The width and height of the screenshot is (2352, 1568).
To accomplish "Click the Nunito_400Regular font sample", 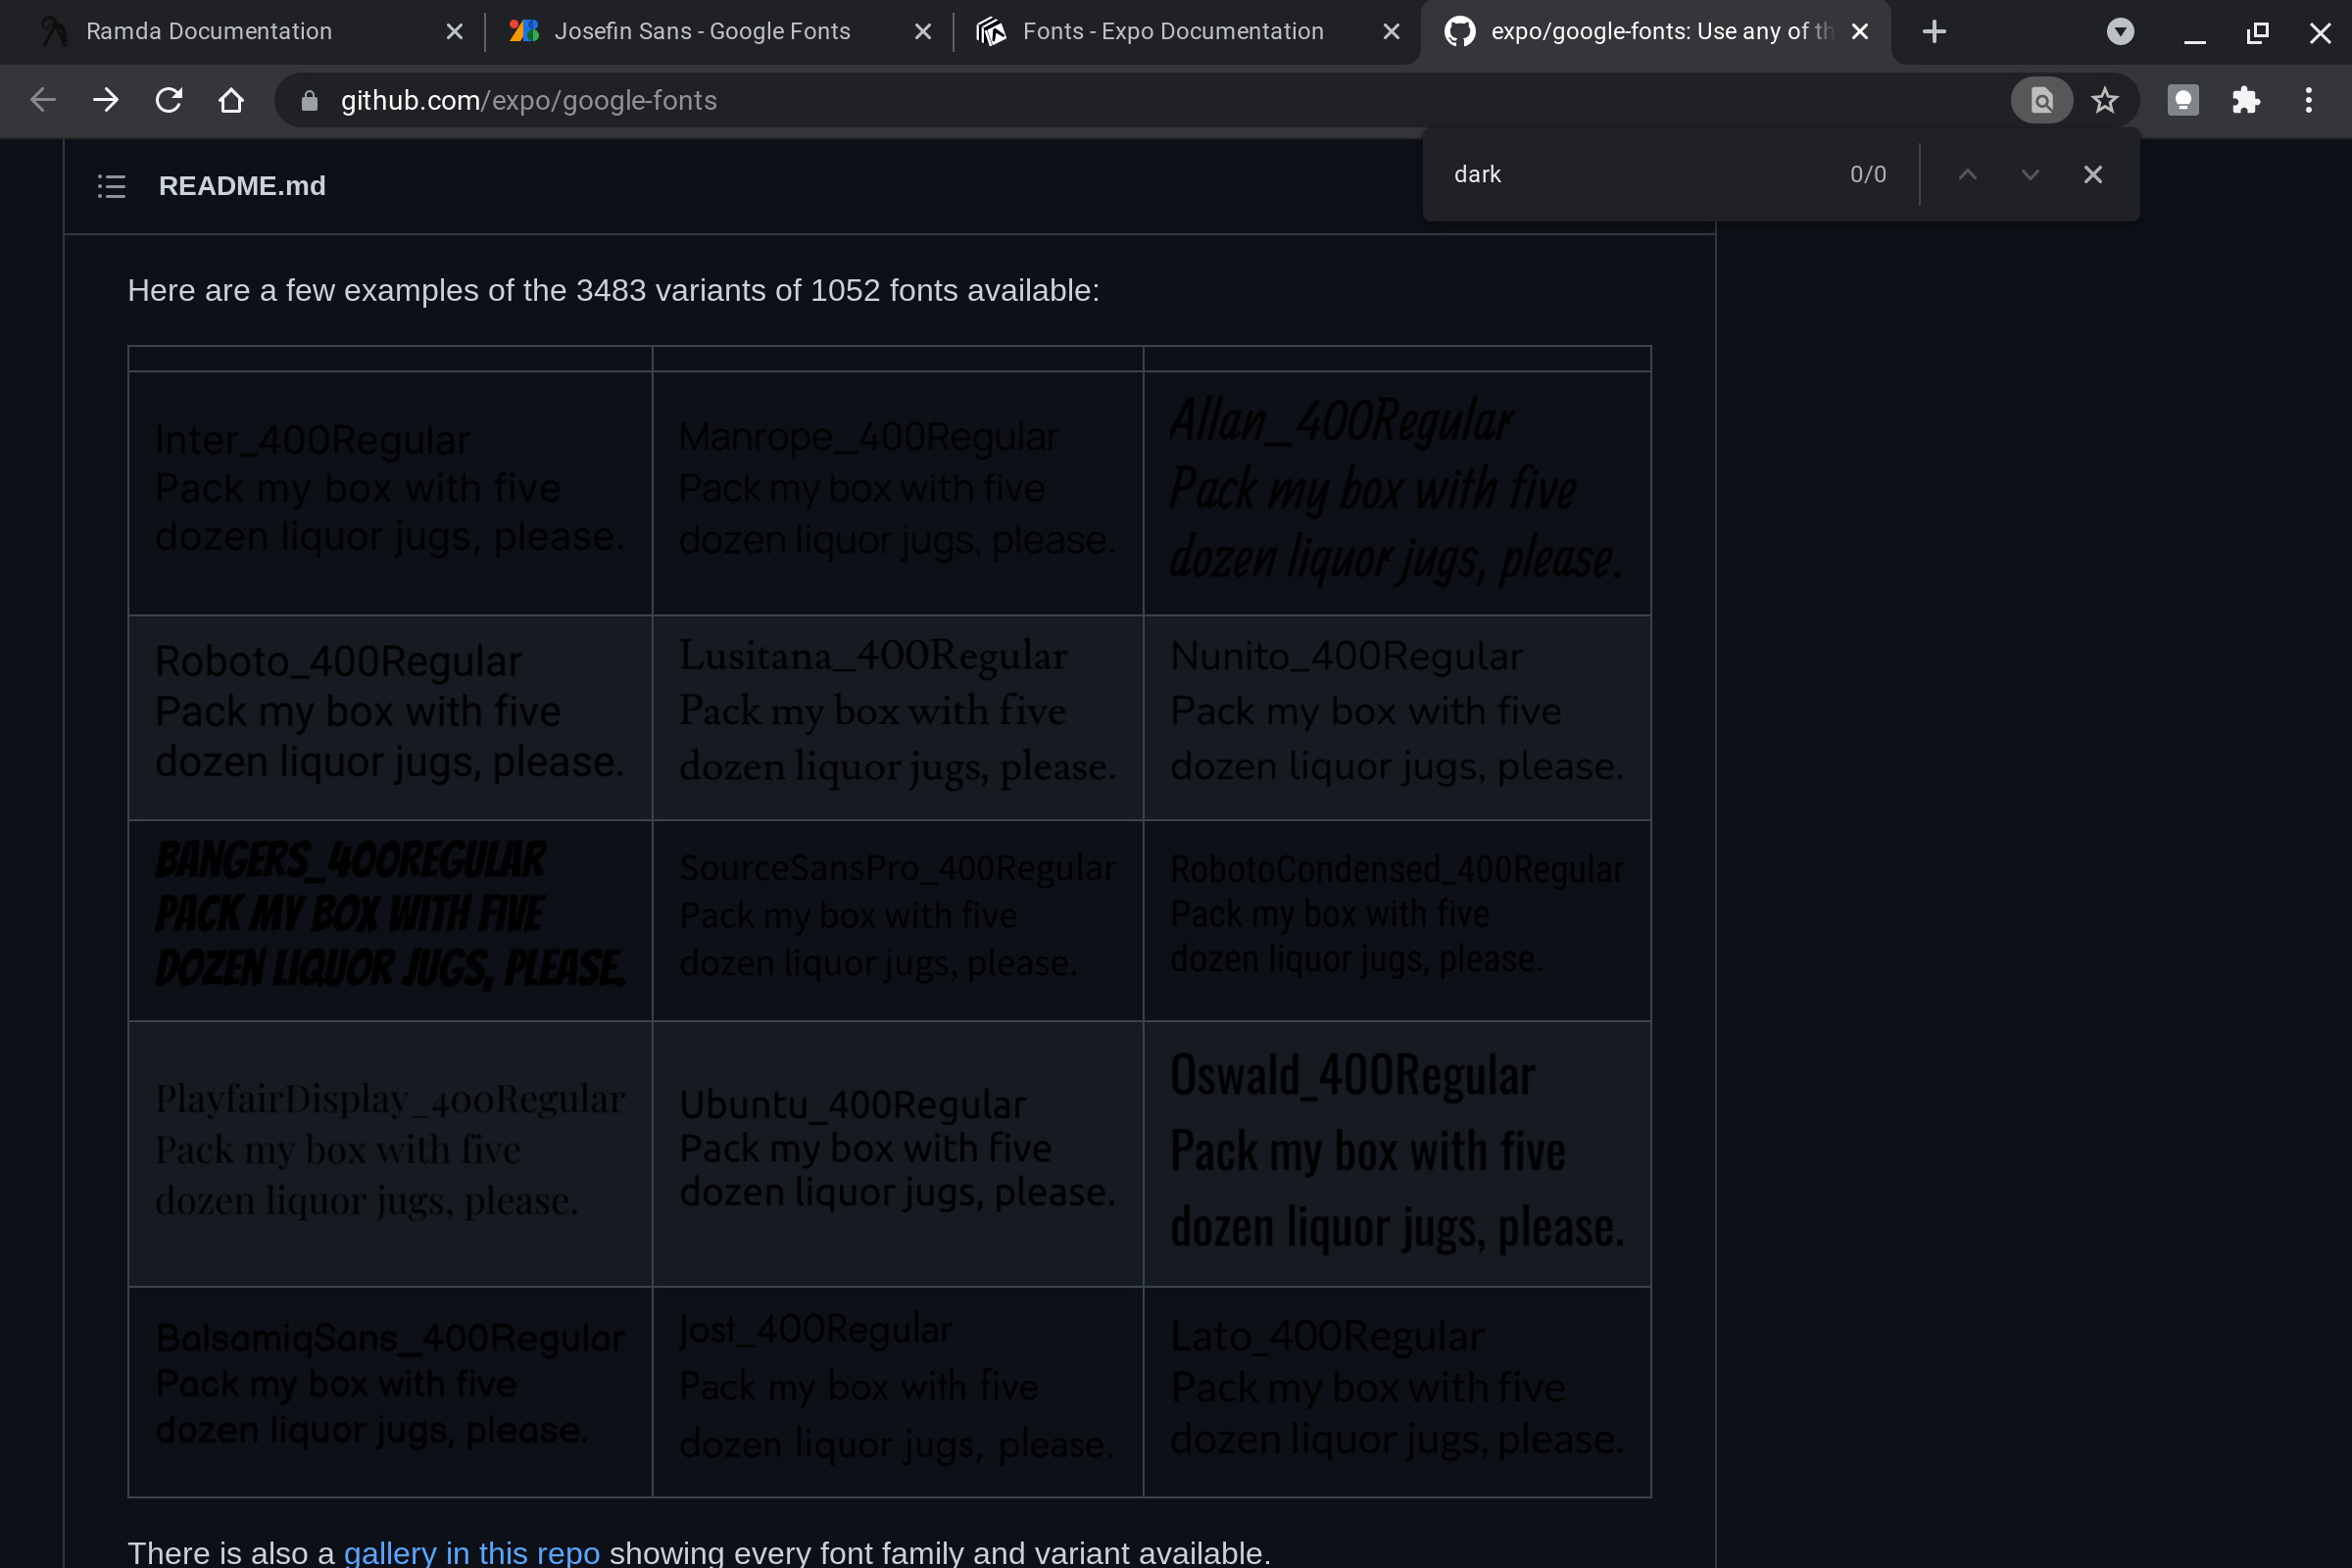I will point(1396,712).
